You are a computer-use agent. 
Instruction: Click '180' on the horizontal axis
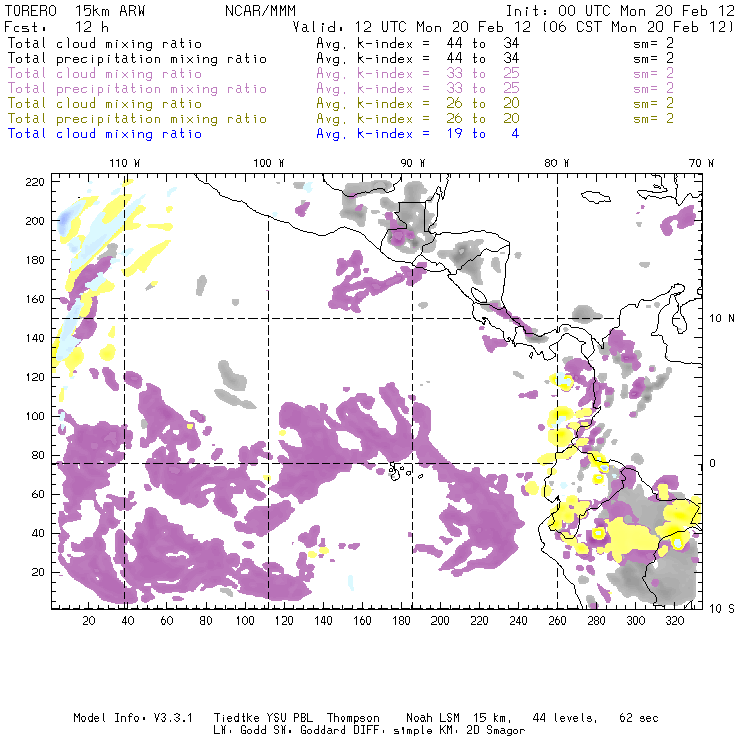coord(401,621)
